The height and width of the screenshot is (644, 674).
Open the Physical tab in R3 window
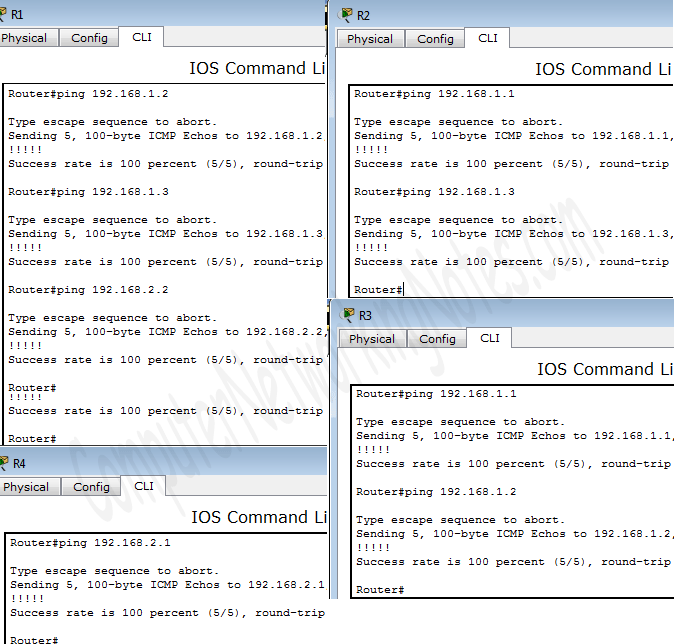pos(372,339)
